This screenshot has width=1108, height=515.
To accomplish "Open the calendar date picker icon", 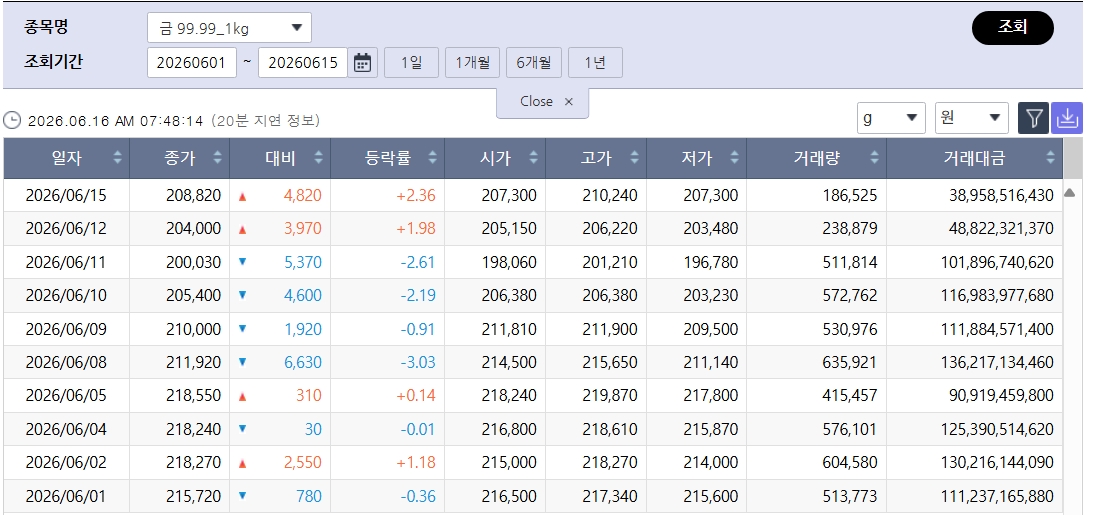I will click(363, 62).
